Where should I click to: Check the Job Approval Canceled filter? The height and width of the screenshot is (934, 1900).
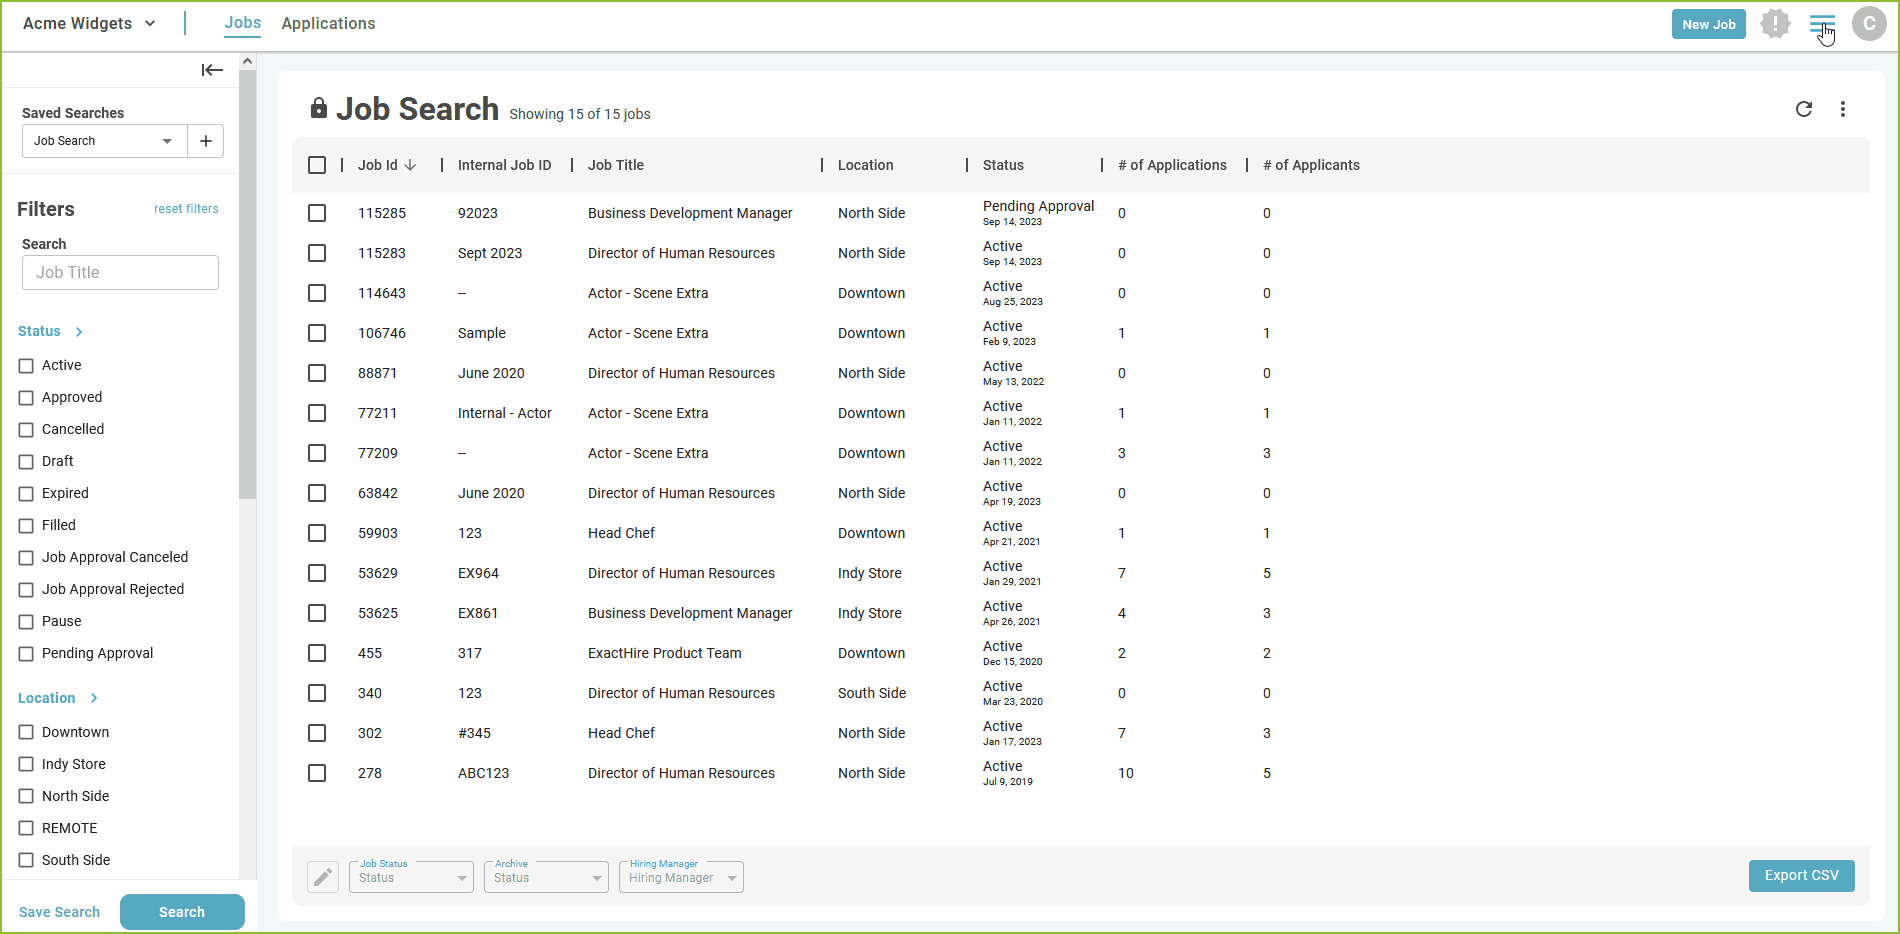pos(26,558)
